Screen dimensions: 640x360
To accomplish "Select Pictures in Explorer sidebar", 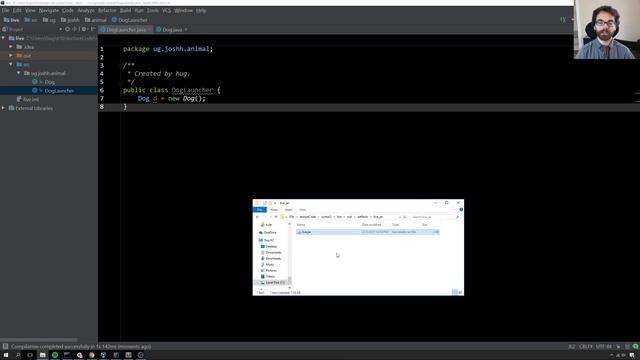I will (x=269, y=271).
